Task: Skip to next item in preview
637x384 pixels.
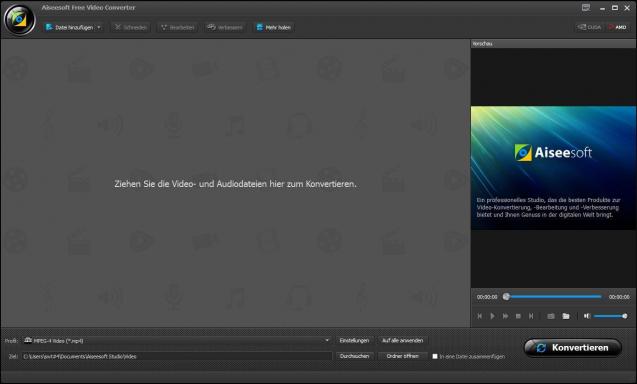Action: 531,316
